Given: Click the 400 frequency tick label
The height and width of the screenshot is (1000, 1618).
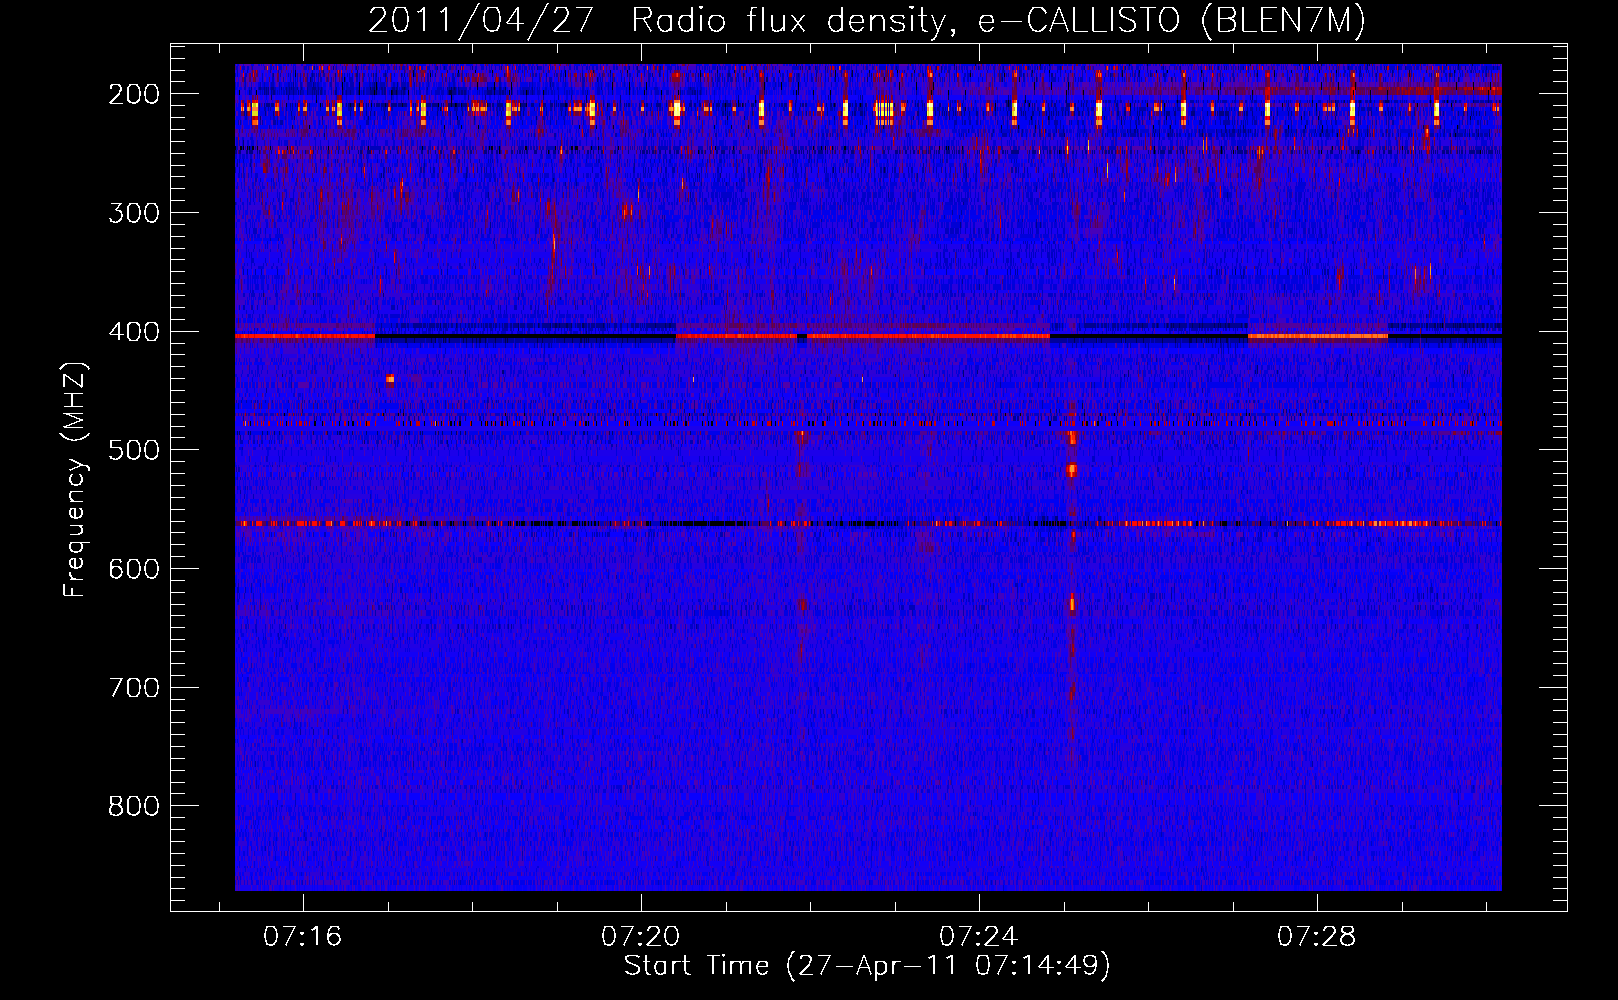Looking at the screenshot, I should (x=134, y=332).
